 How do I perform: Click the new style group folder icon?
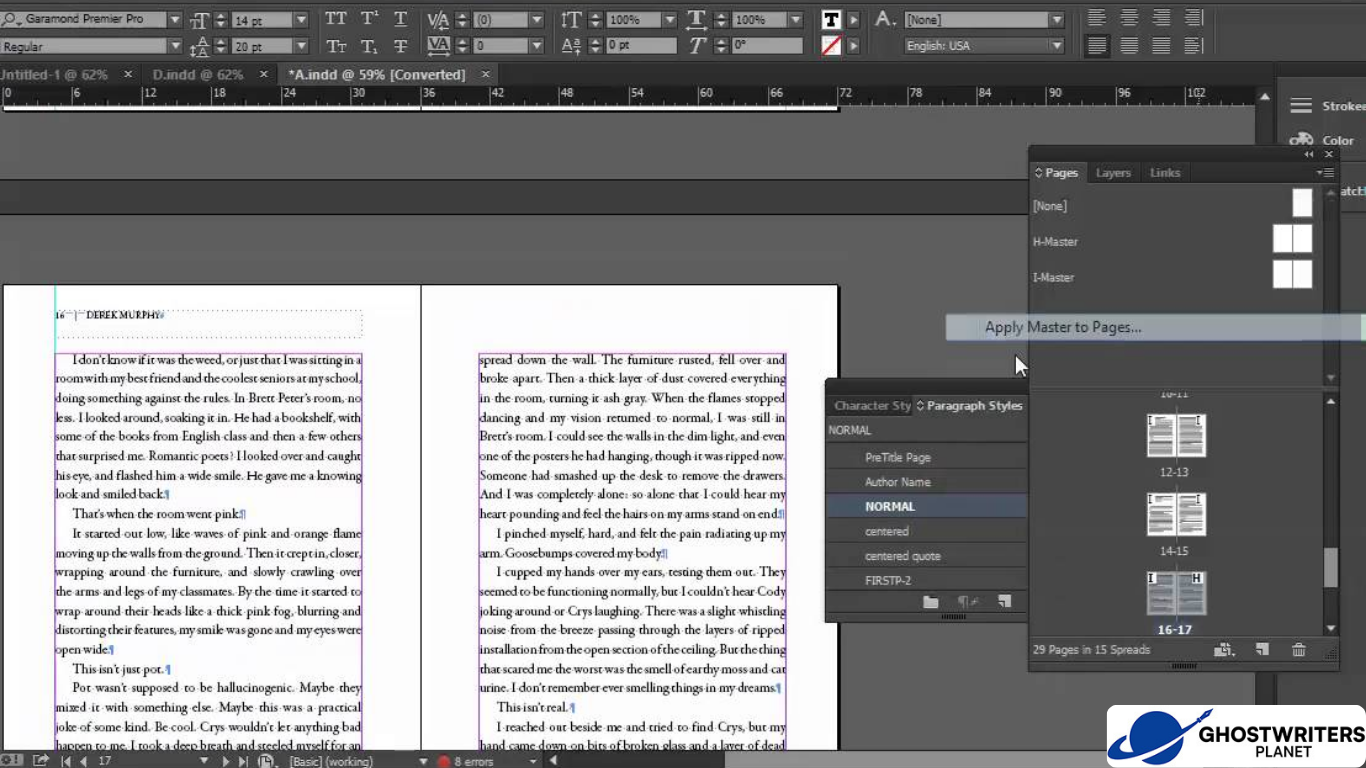tap(930, 601)
